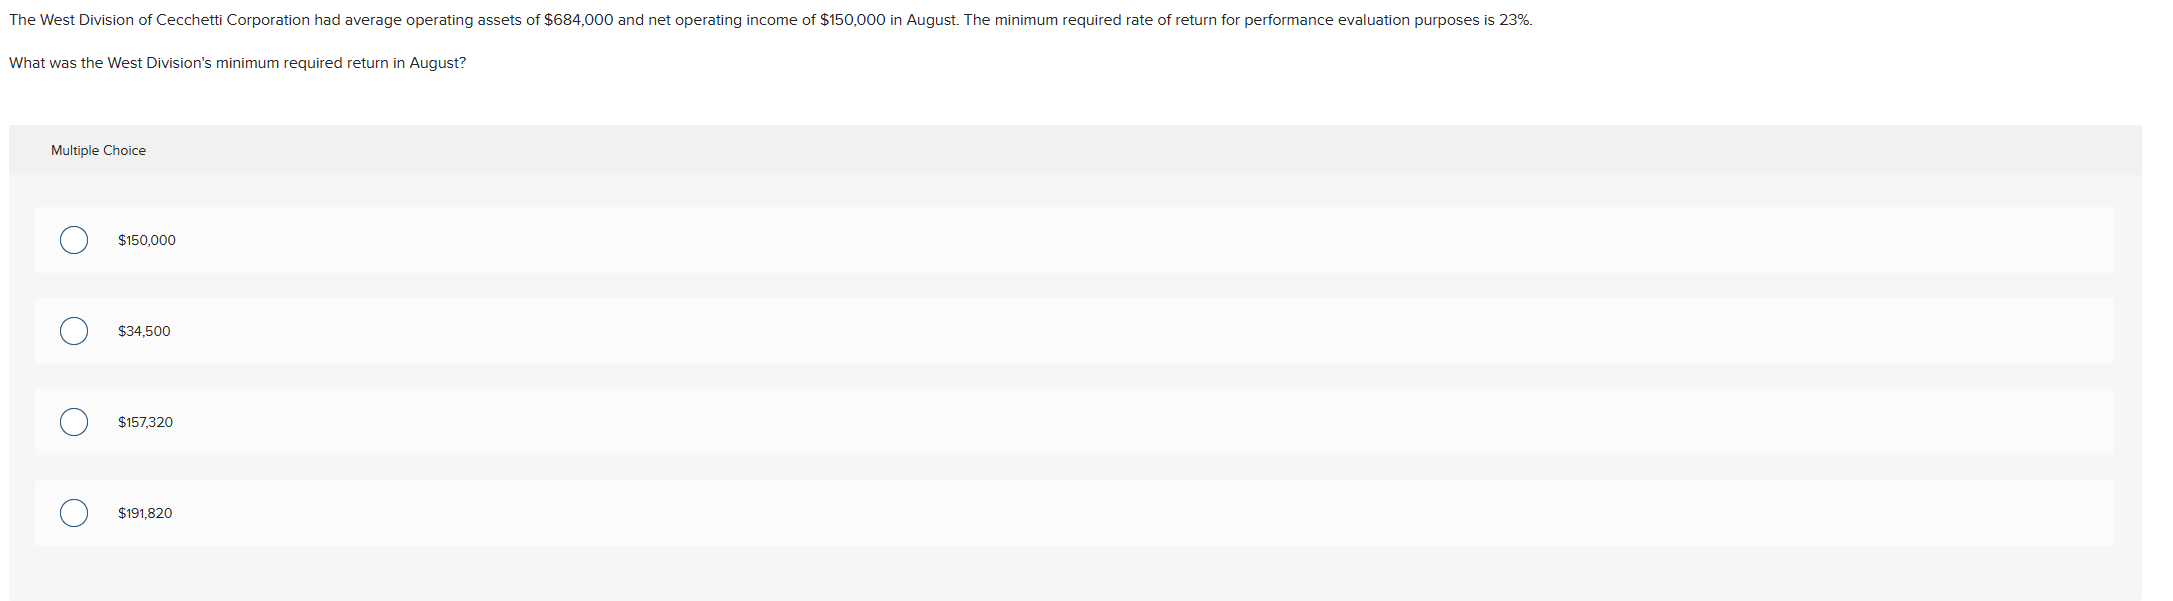Click the gray Multiple Choice header bar background
The image size is (2173, 601).
[1100, 150]
